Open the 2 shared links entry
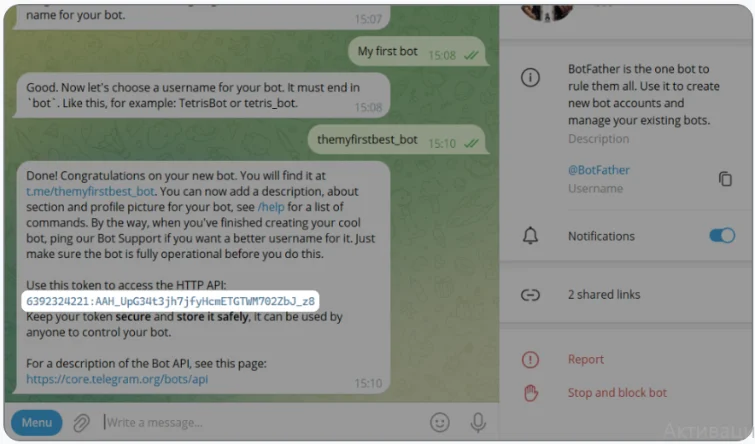The width and height of the screenshot is (755, 444). click(x=626, y=295)
